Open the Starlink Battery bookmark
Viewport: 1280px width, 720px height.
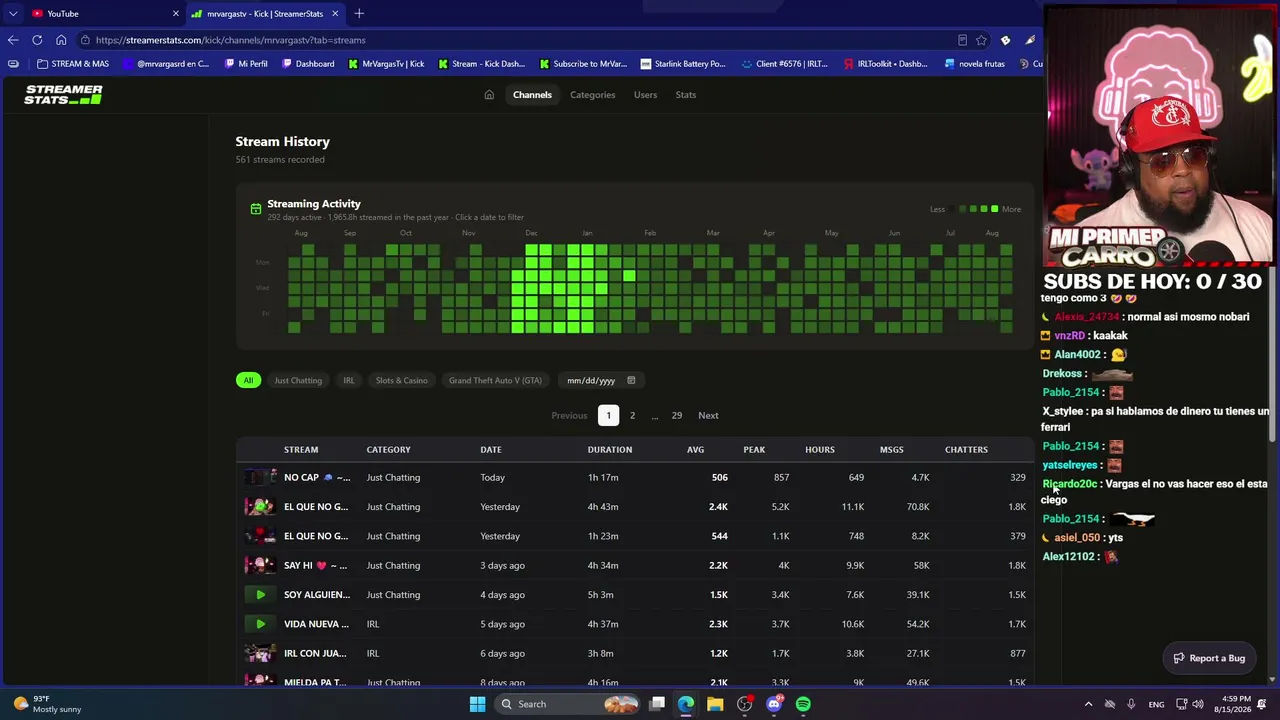tap(683, 64)
